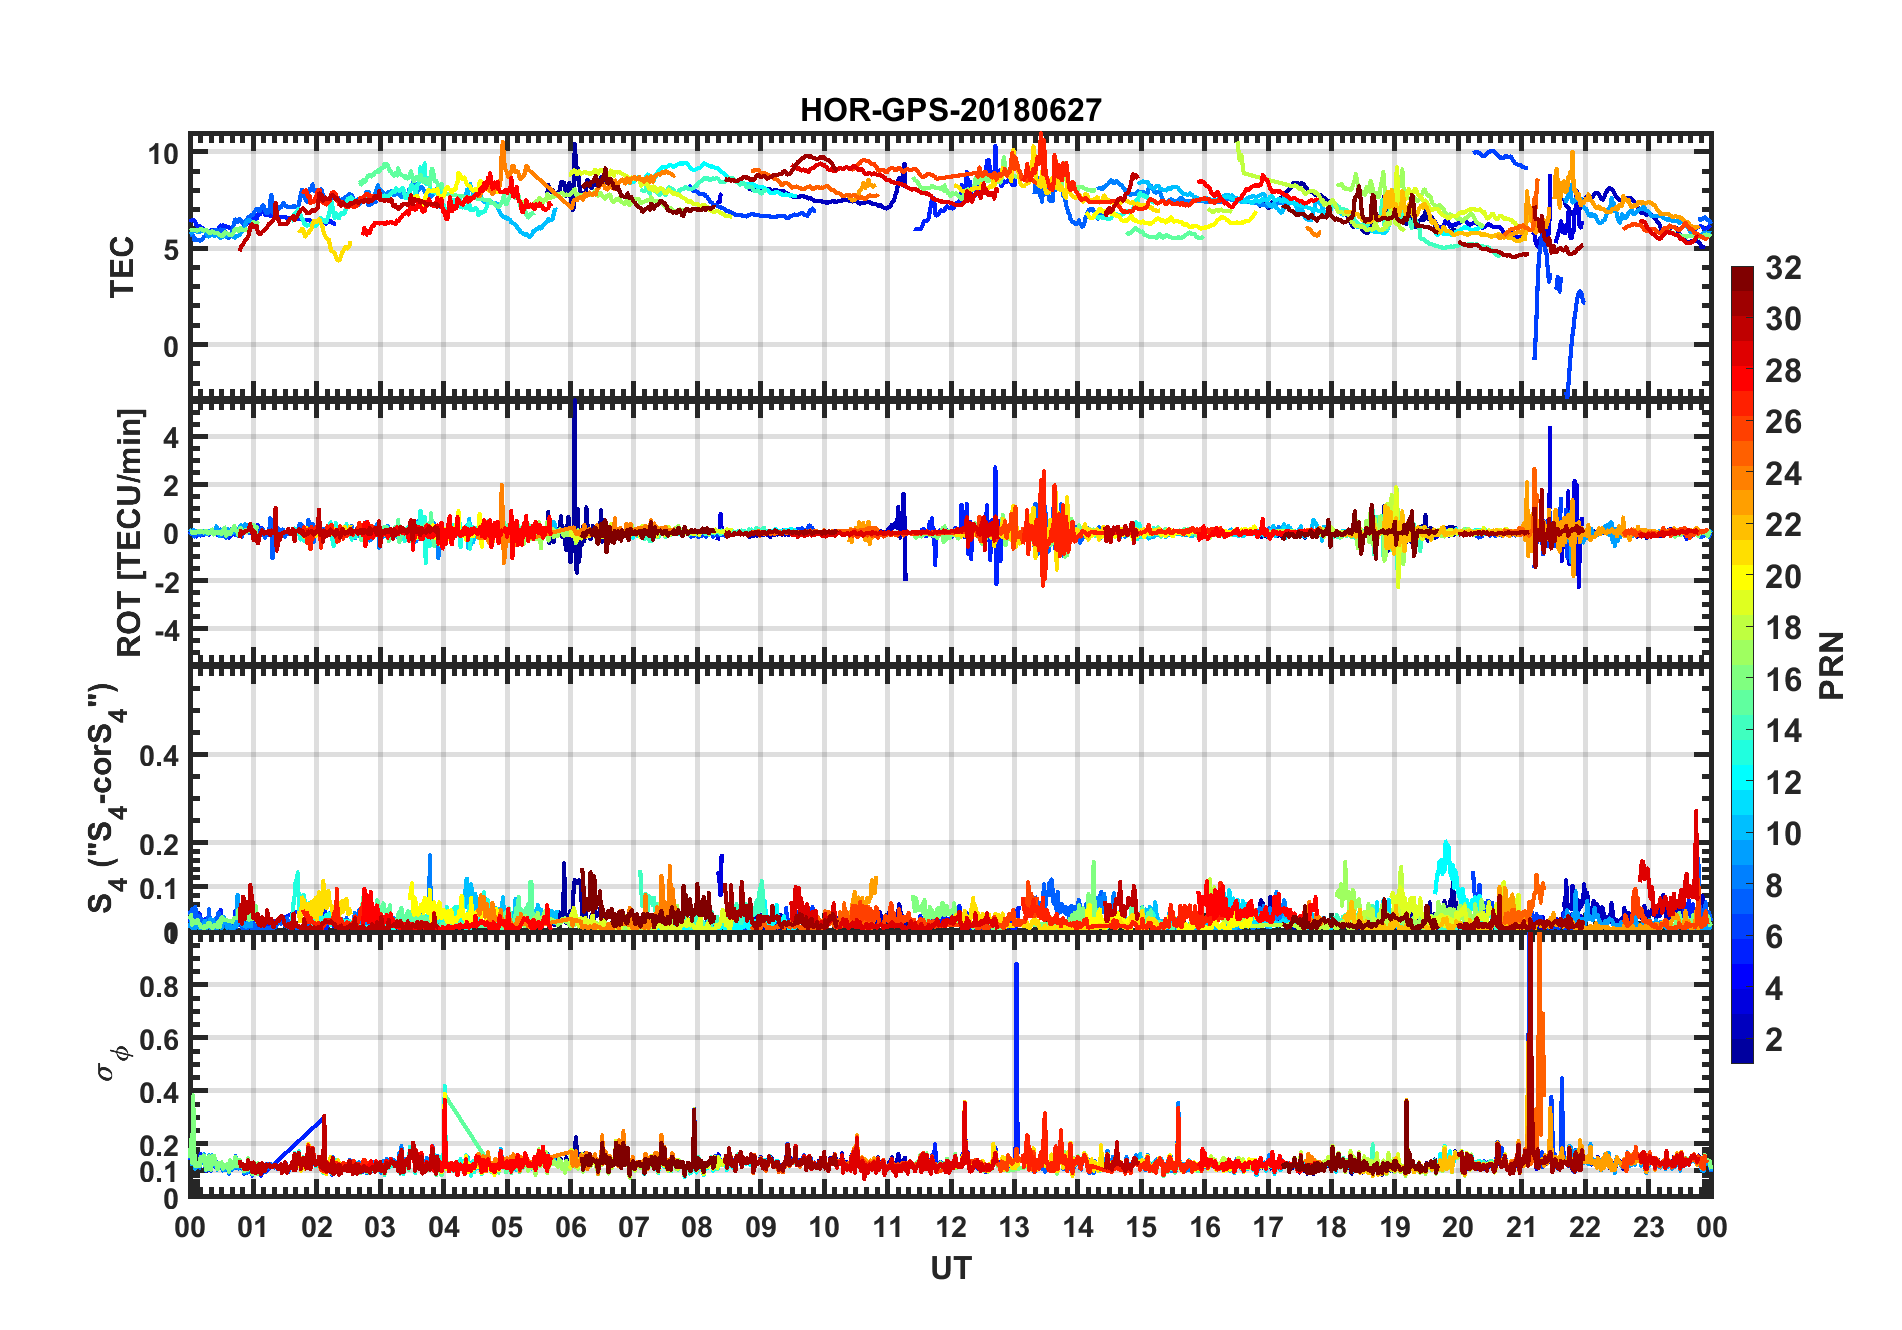Select colorbar tick label 16

click(1783, 680)
